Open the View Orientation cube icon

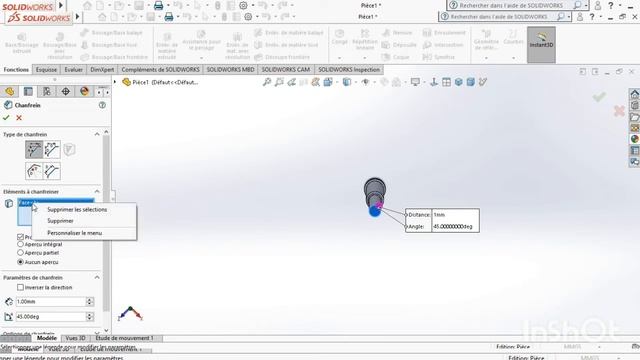(x=328, y=82)
